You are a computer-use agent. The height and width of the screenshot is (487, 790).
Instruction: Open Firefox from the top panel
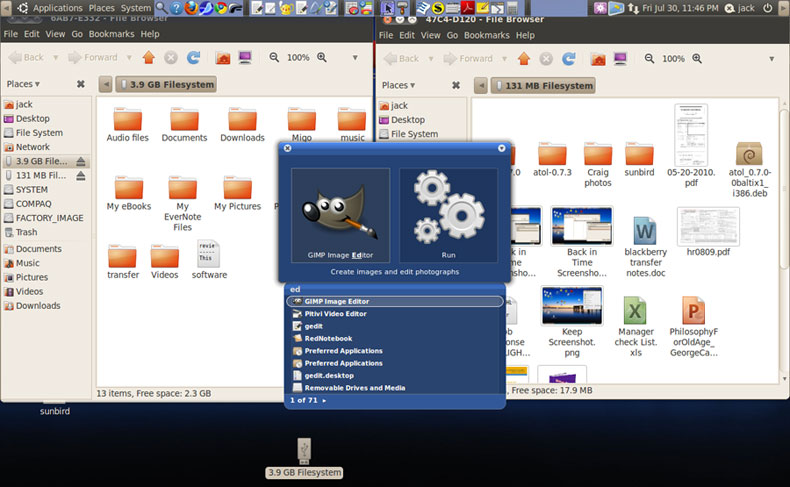(x=191, y=8)
